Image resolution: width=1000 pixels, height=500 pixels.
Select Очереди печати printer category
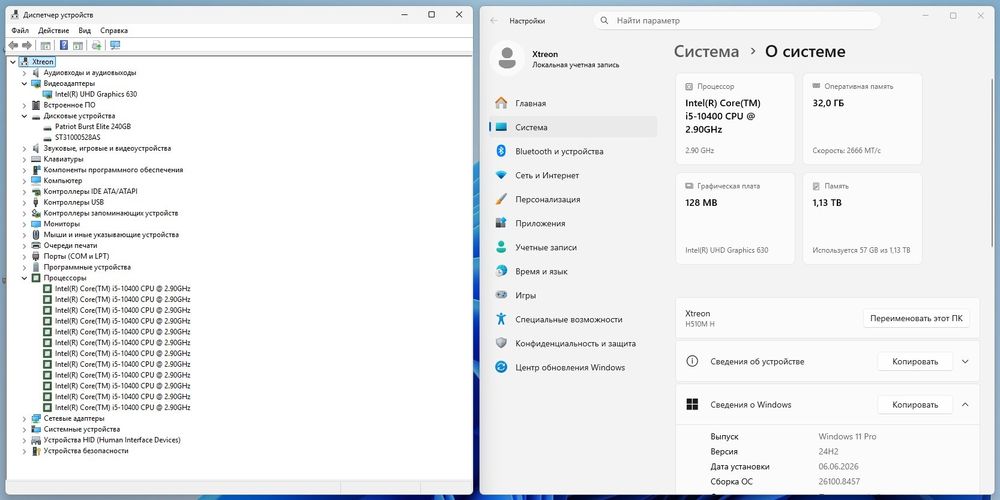click(70, 246)
